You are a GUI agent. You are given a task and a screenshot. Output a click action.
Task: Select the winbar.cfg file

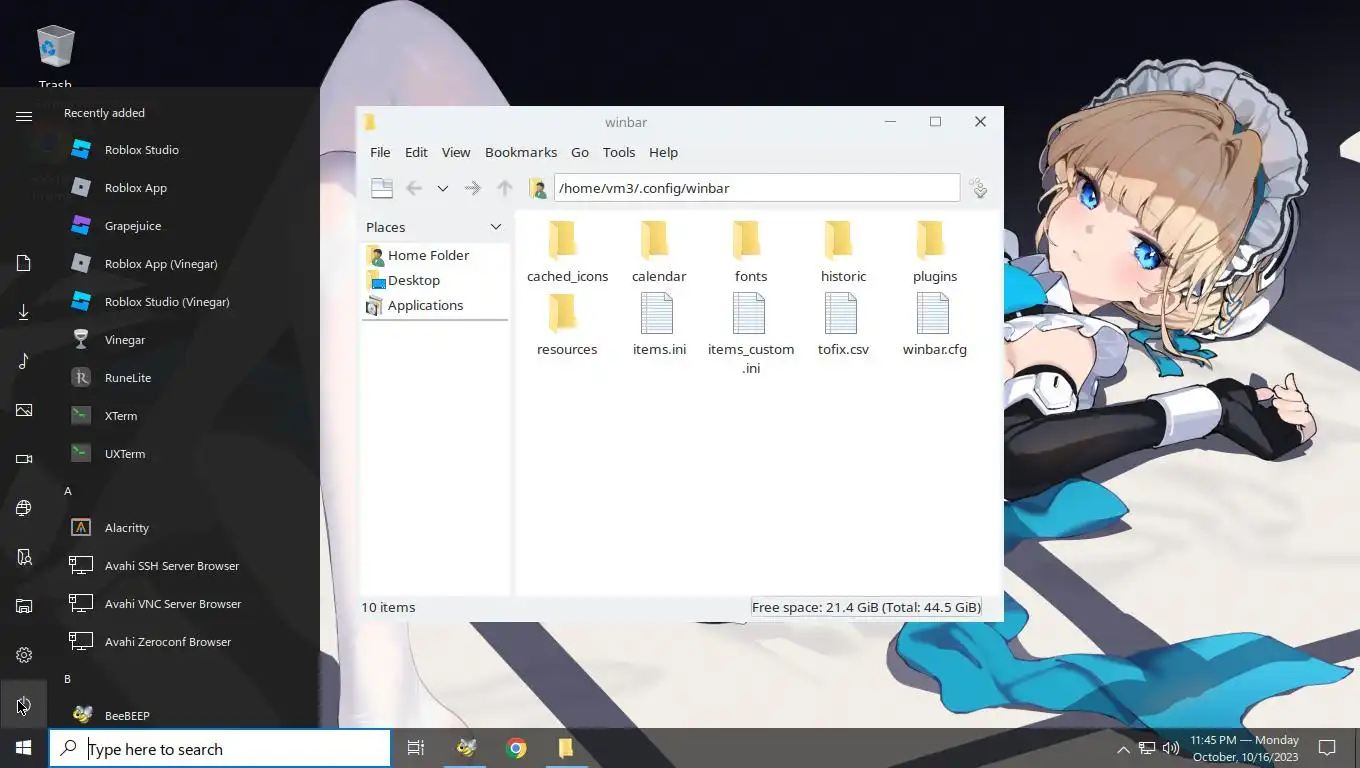[935, 325]
